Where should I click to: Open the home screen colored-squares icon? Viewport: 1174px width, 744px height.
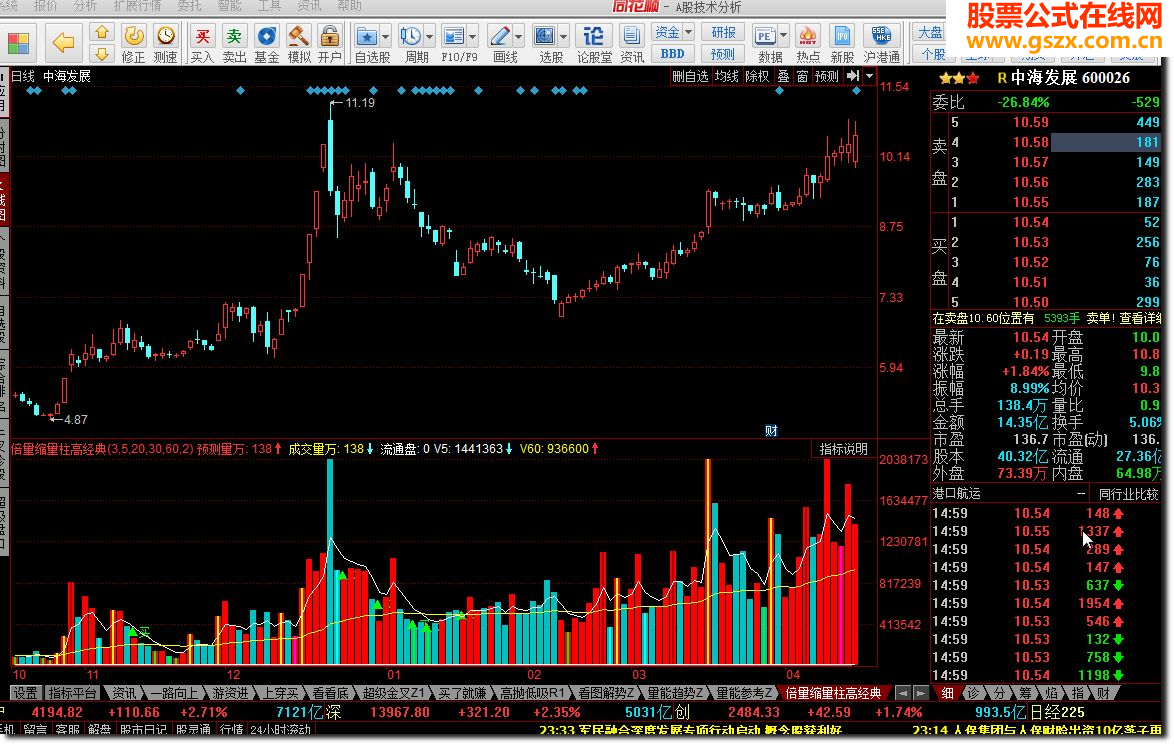[19, 43]
